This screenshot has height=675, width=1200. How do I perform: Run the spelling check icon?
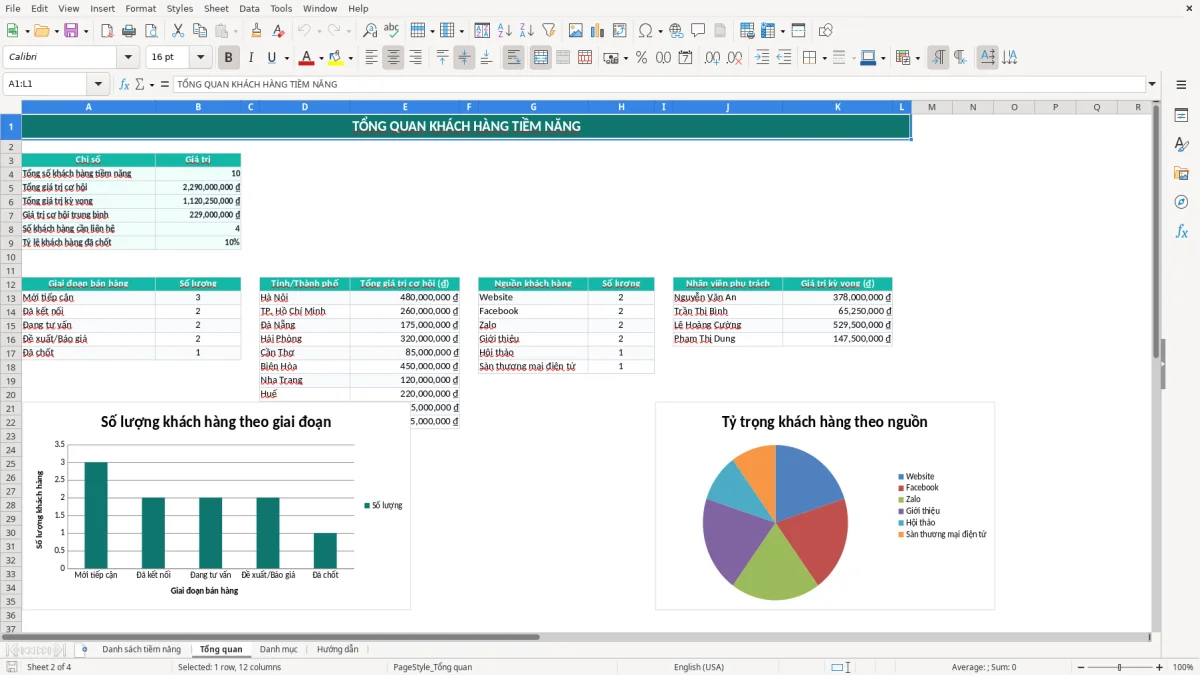392,31
